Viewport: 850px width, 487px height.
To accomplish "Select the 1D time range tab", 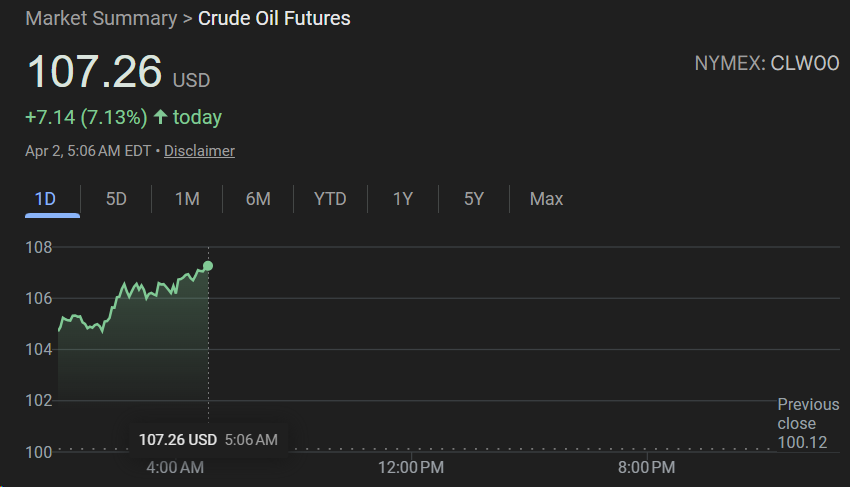I will [x=45, y=199].
